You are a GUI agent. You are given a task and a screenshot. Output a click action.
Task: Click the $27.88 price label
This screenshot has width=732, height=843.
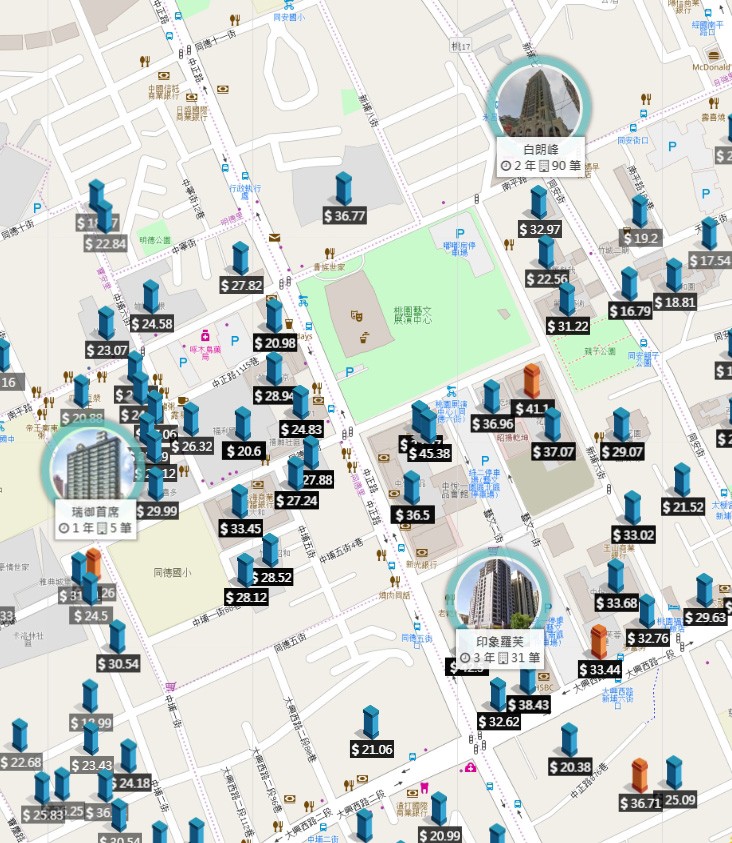[317, 480]
